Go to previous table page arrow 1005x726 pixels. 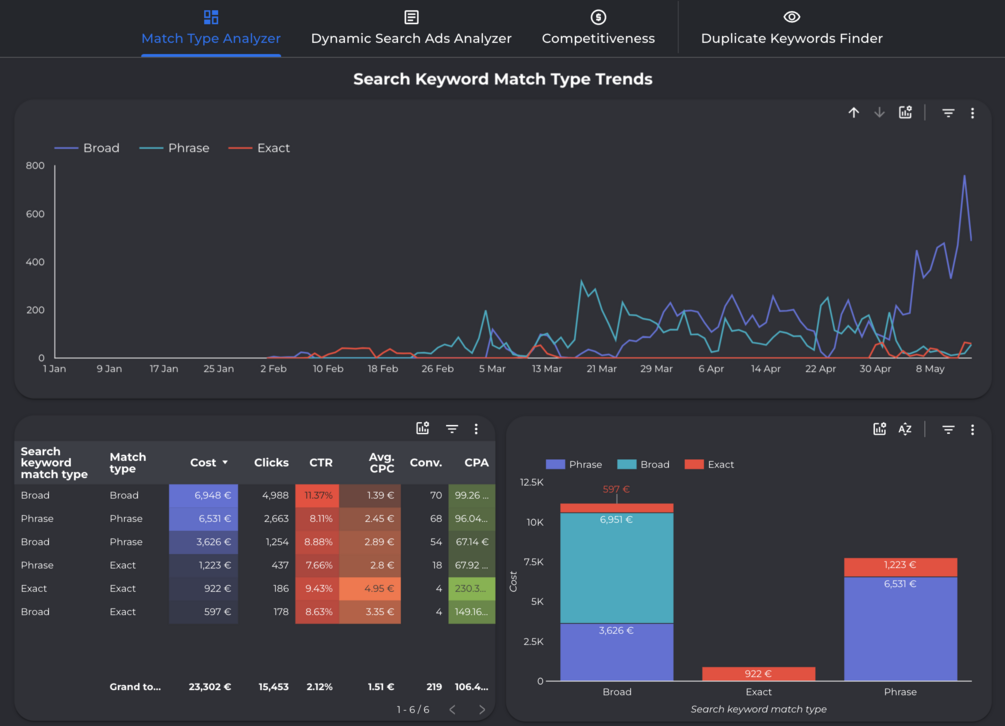point(453,709)
